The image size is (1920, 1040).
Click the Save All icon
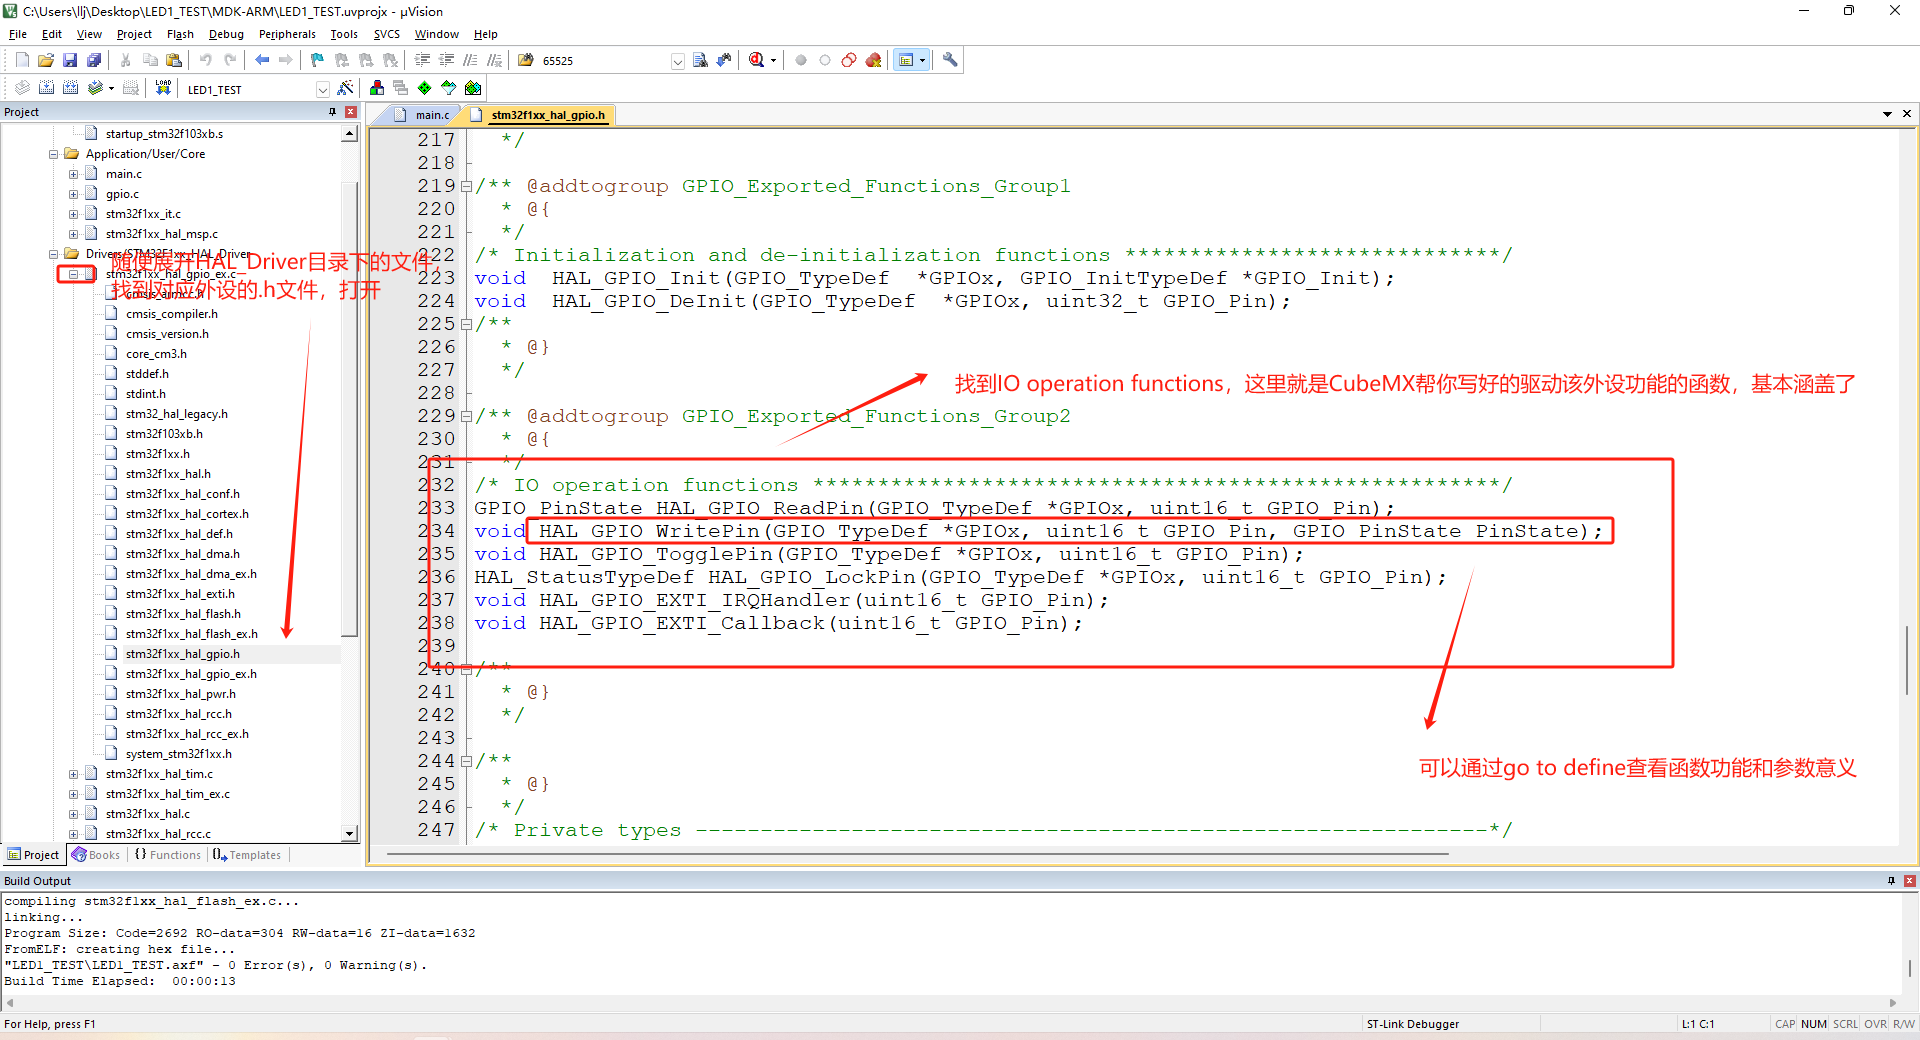click(94, 60)
